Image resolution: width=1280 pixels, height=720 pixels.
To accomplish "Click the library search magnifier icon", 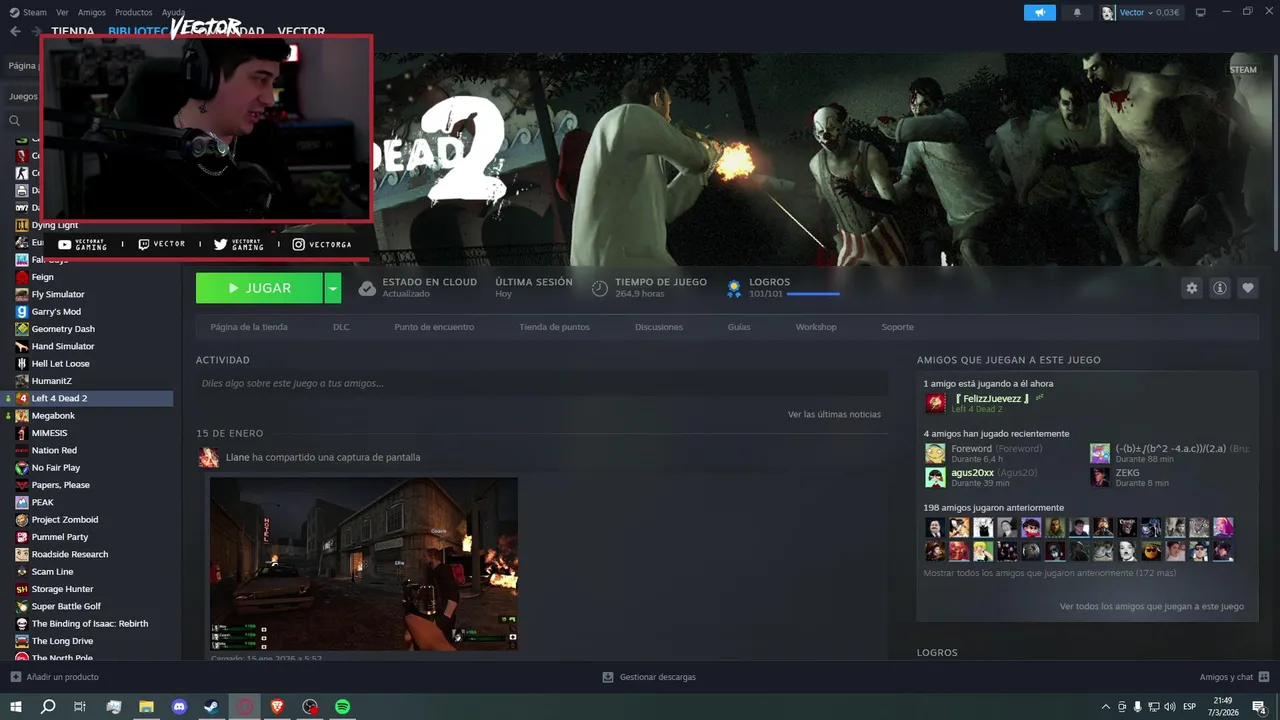I will (x=15, y=121).
